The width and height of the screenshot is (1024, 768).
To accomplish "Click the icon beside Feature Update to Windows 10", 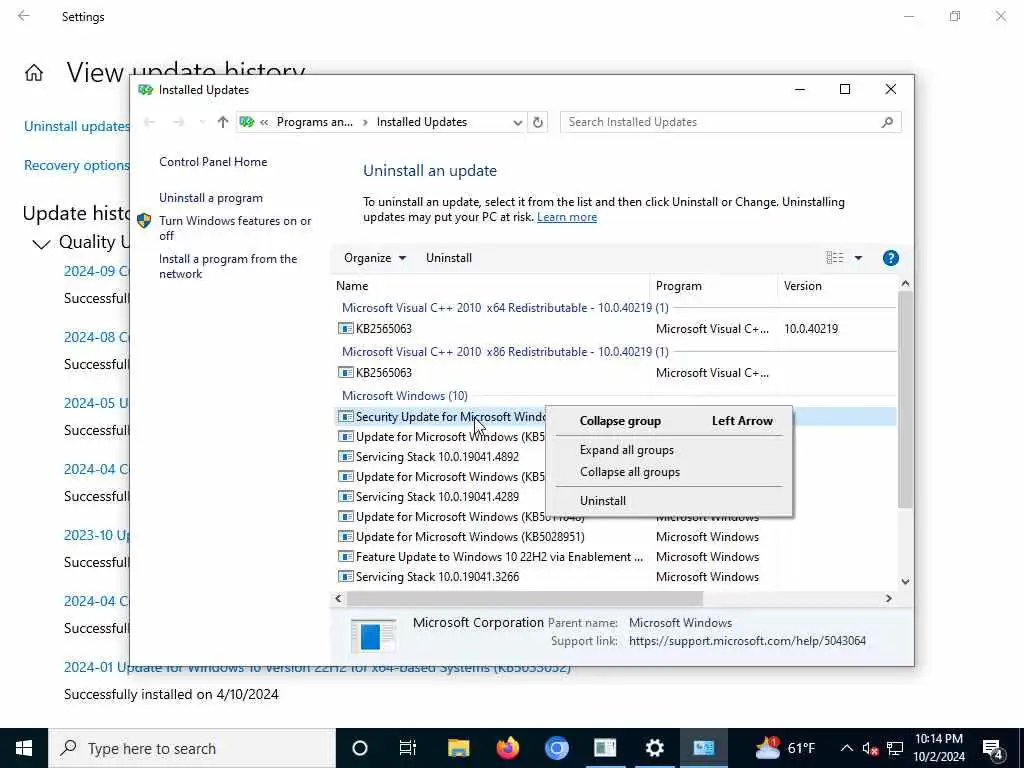I will (x=345, y=557).
